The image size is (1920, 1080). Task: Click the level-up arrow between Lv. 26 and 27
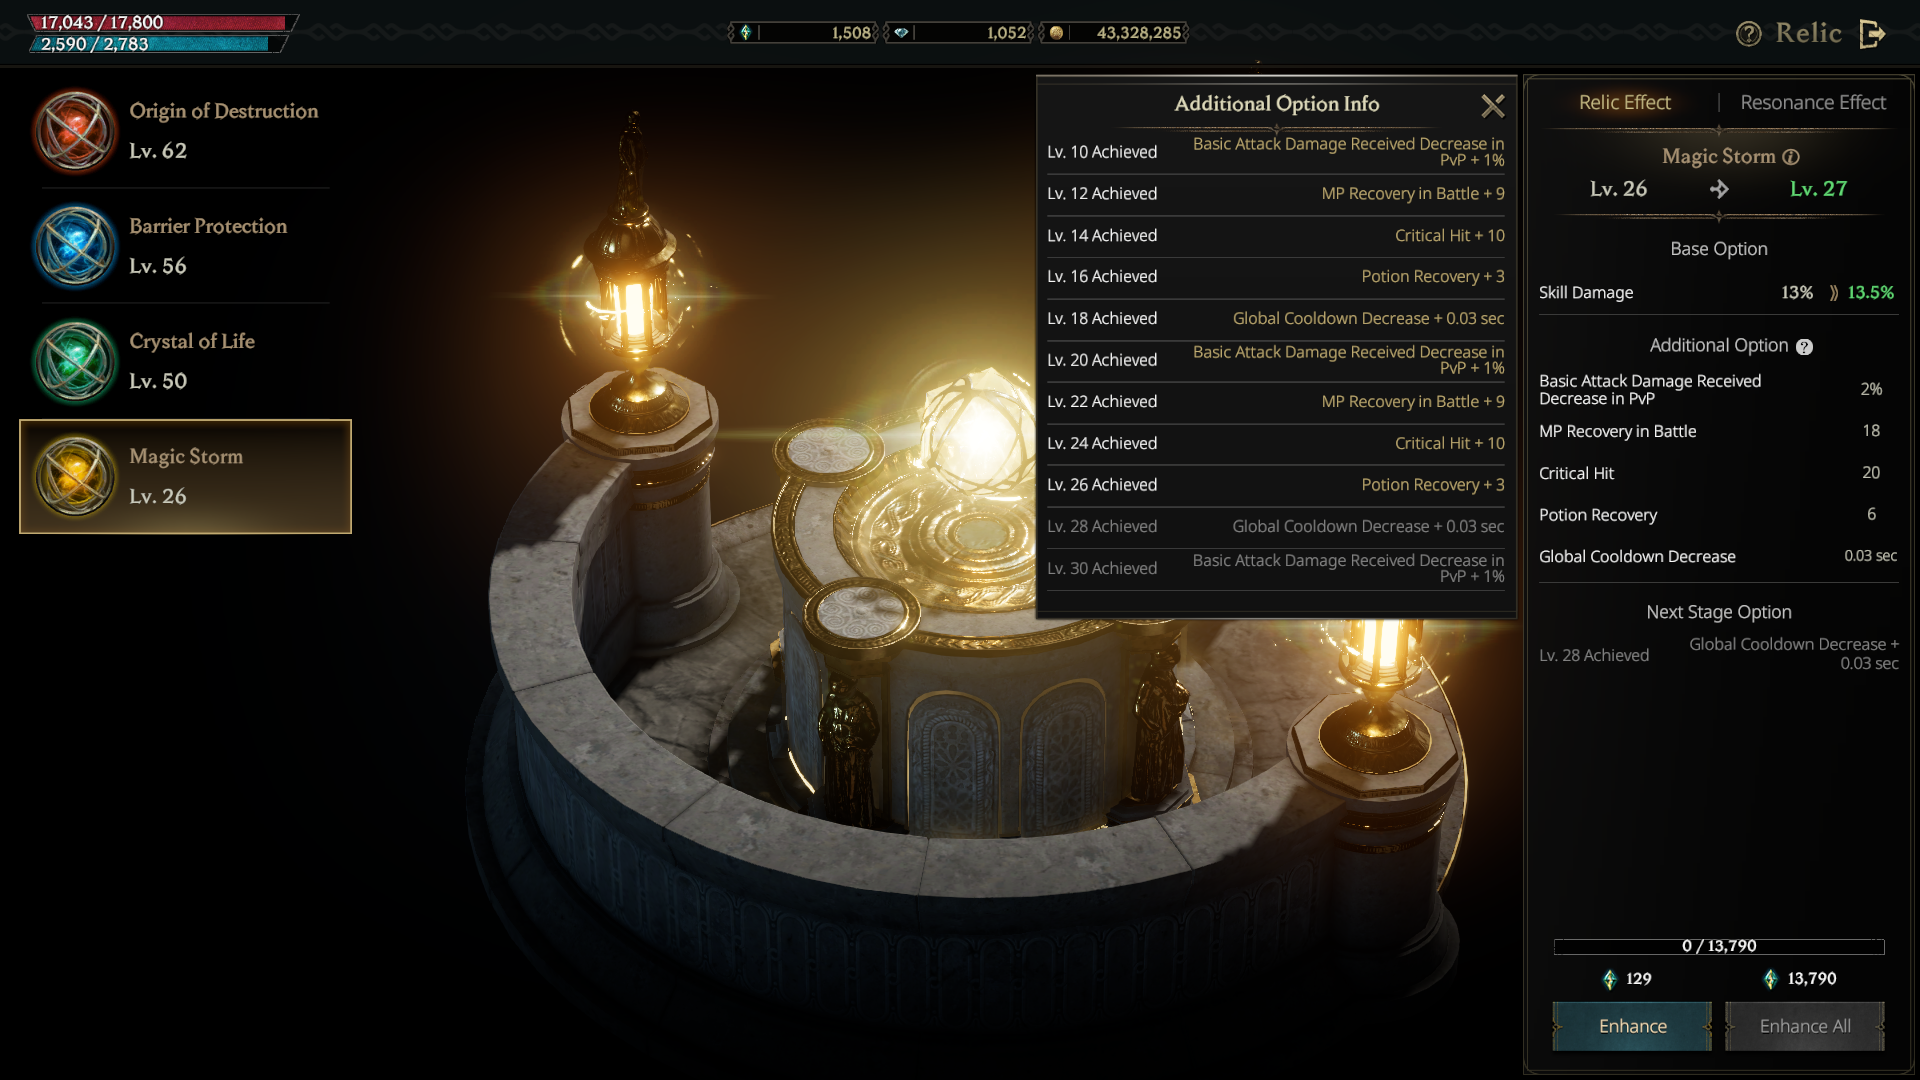[1719, 189]
